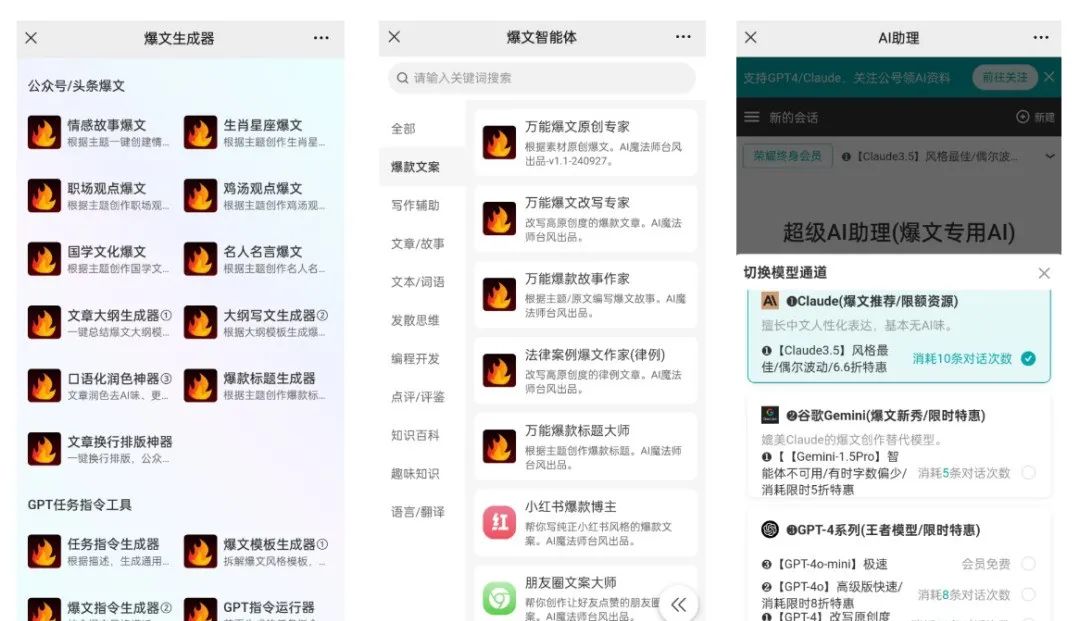Viewport: 1080px width, 621px height.
Task: Close the 切换模型通道 panel
Action: click(1043, 273)
